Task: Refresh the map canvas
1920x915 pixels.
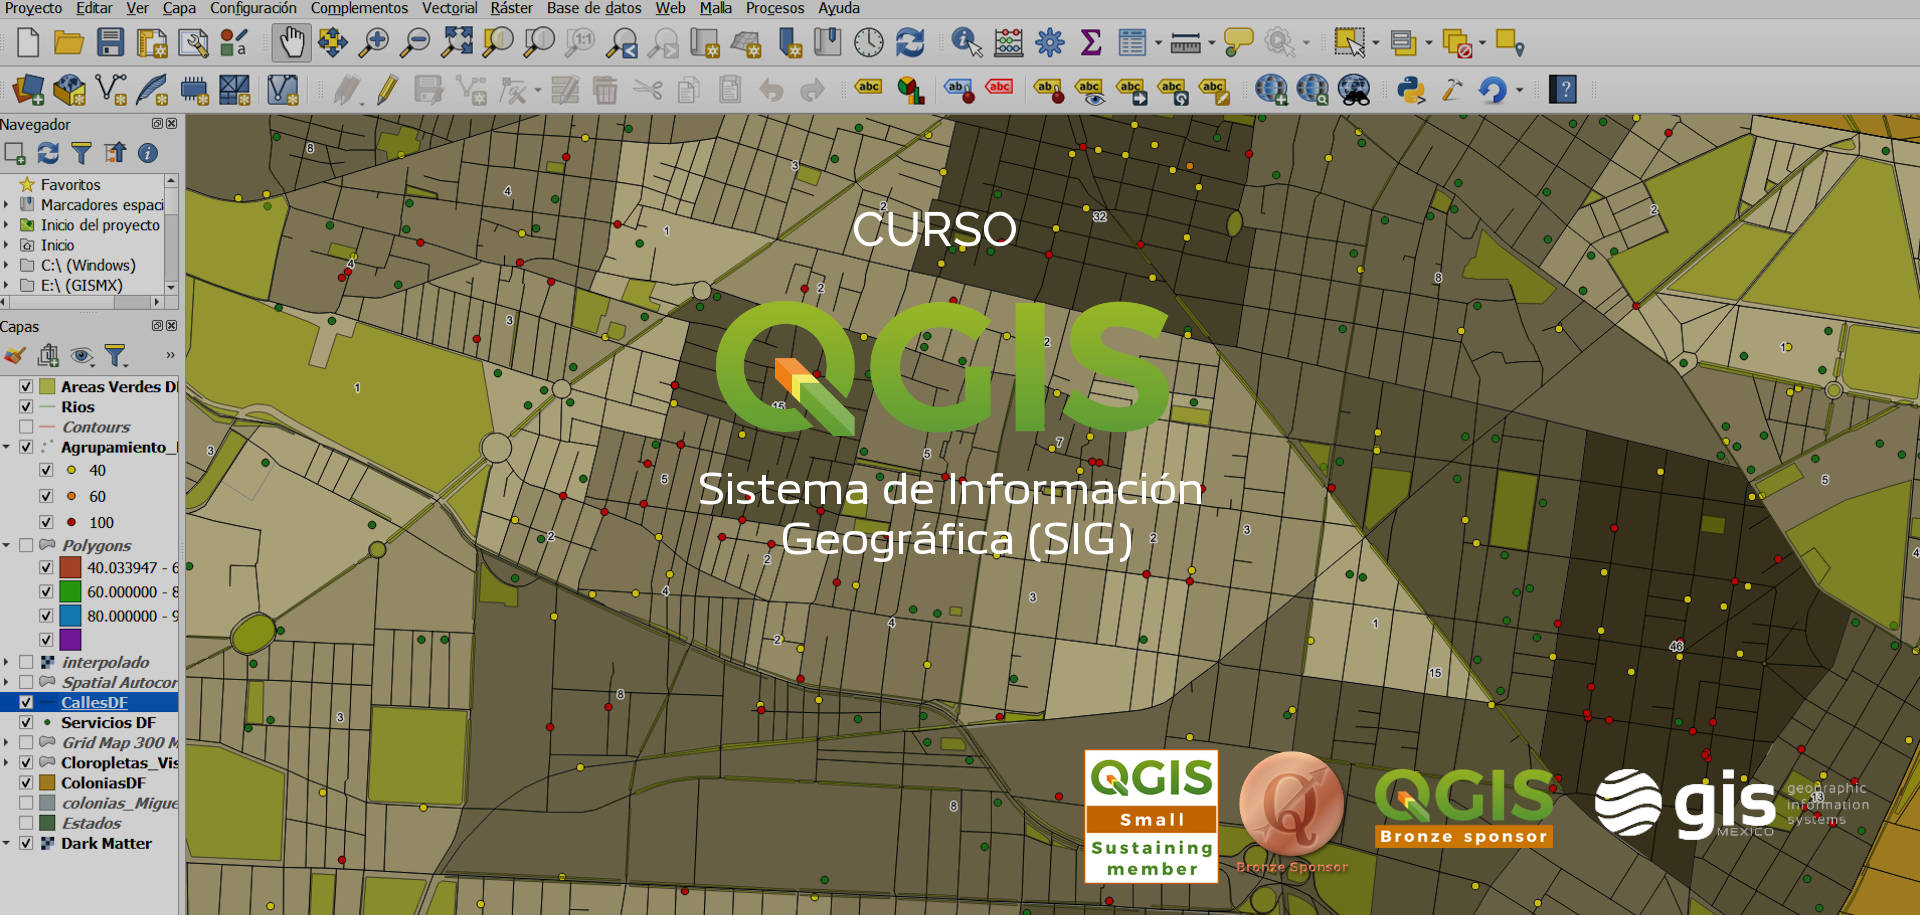Action: click(909, 43)
